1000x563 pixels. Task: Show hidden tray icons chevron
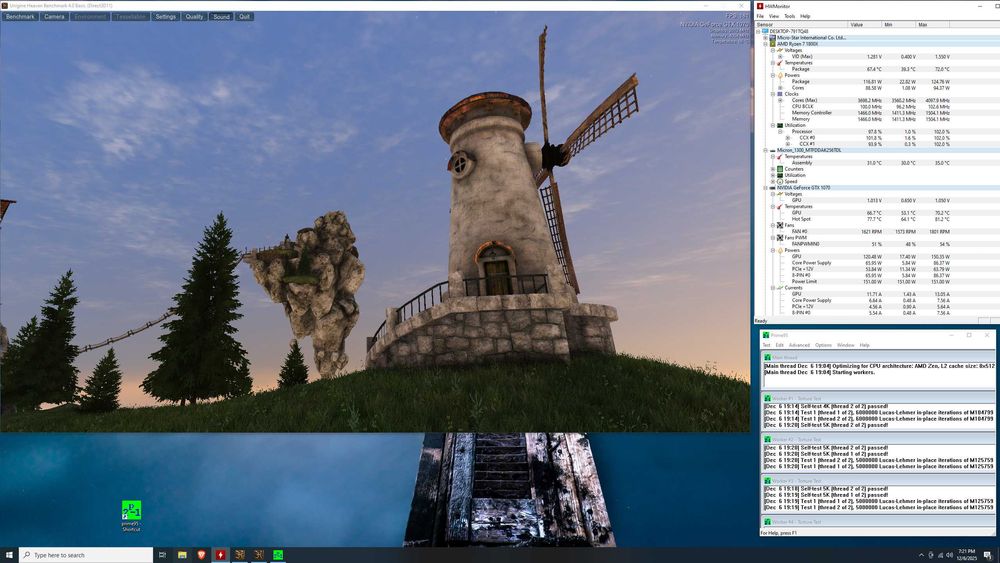[x=921, y=555]
